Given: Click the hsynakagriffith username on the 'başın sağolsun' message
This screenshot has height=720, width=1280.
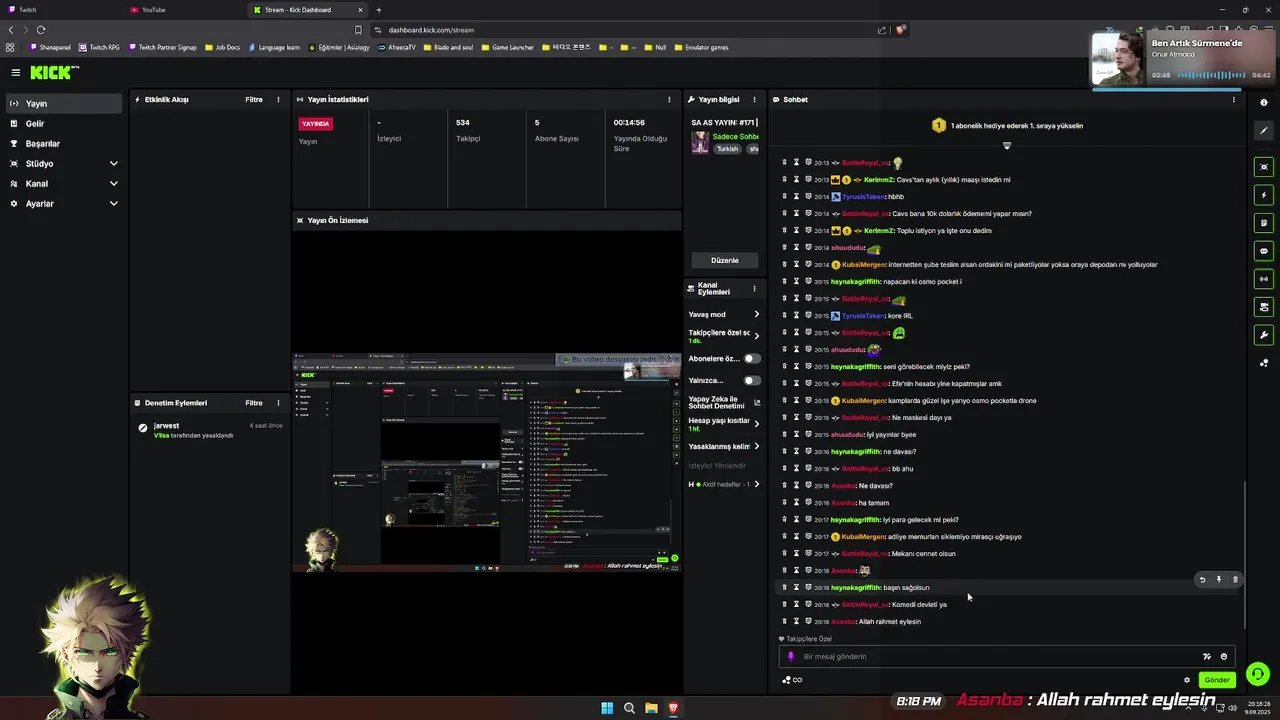Looking at the screenshot, I should (856, 588).
